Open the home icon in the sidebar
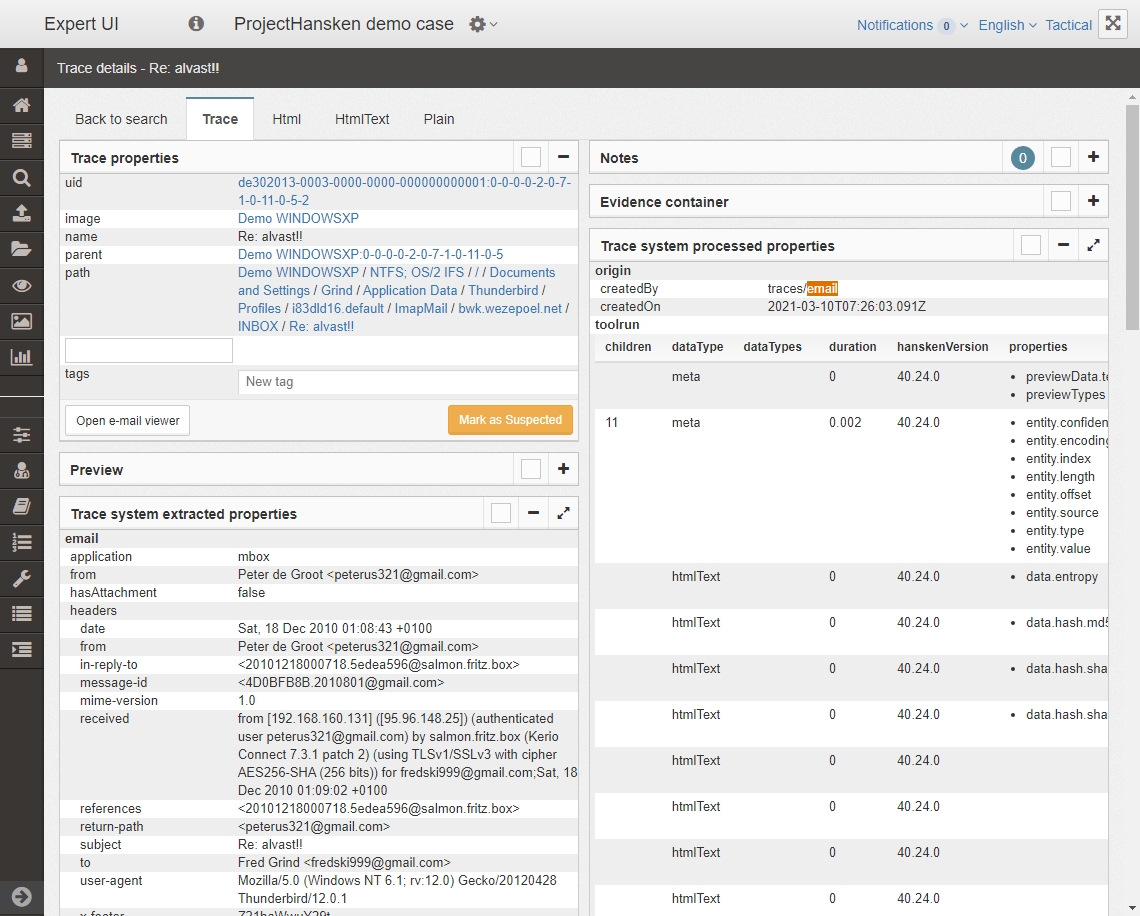The height and width of the screenshot is (916, 1140). 22,105
